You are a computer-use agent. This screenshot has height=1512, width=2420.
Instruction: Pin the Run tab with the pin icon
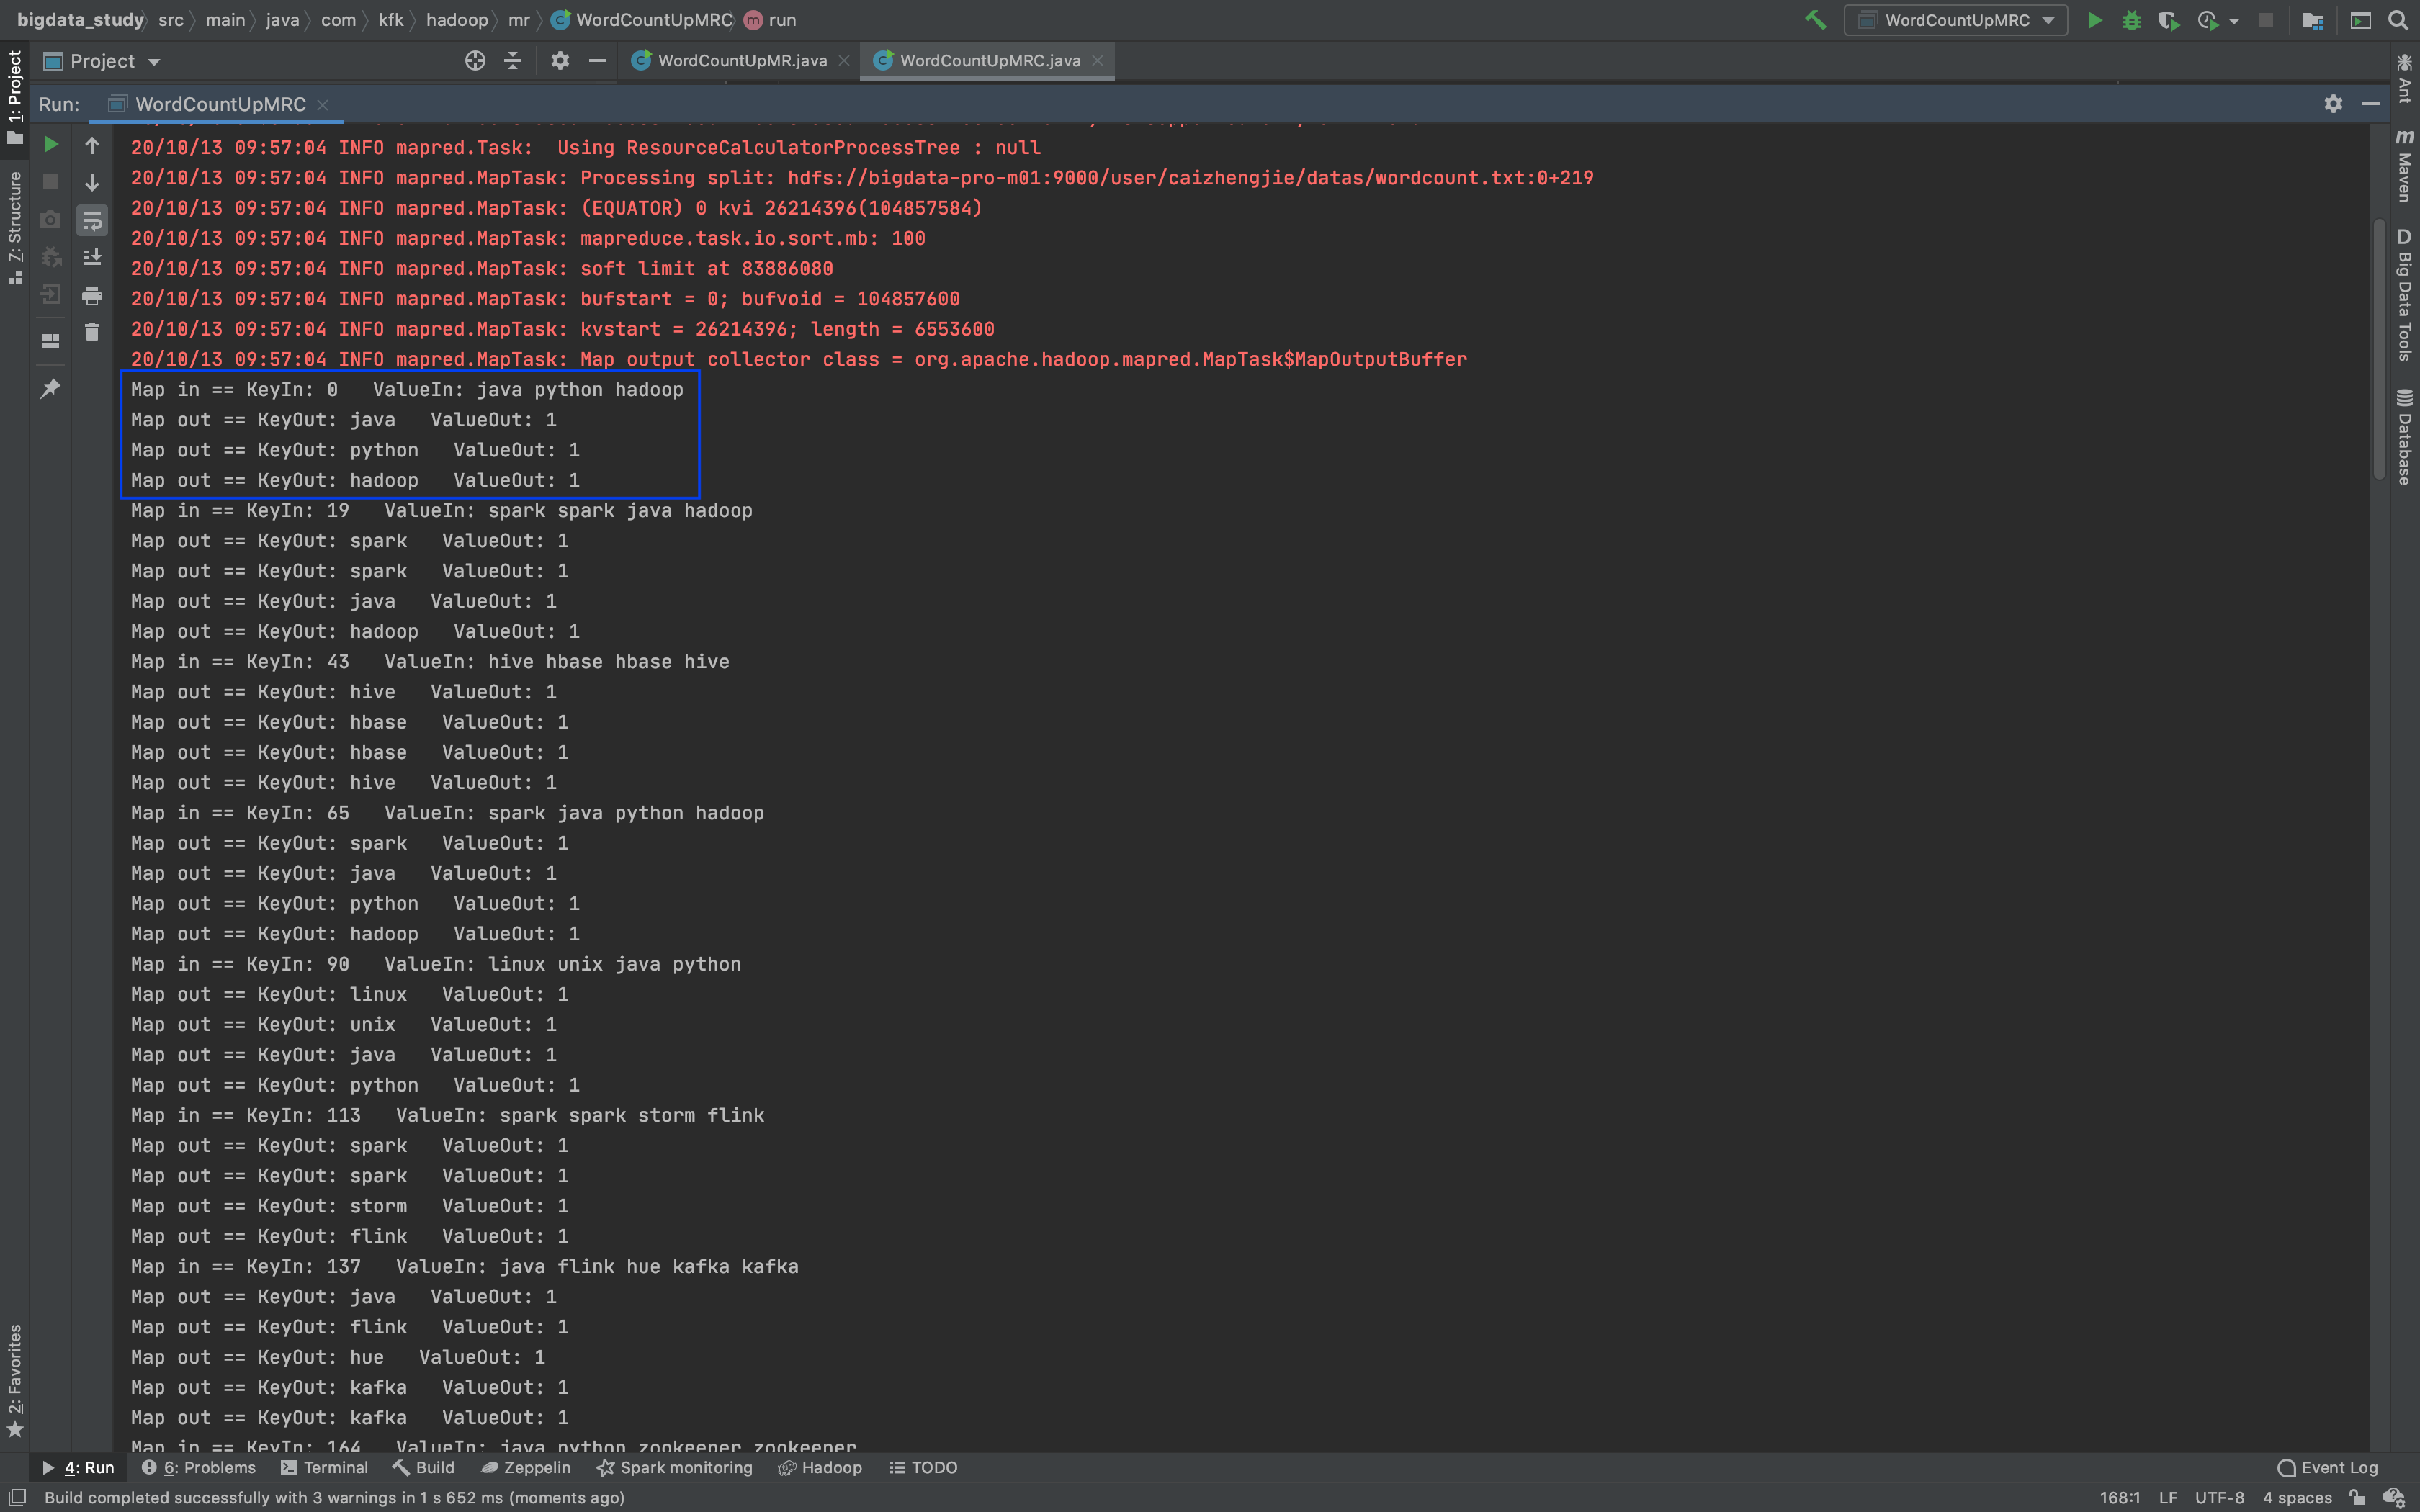[50, 388]
